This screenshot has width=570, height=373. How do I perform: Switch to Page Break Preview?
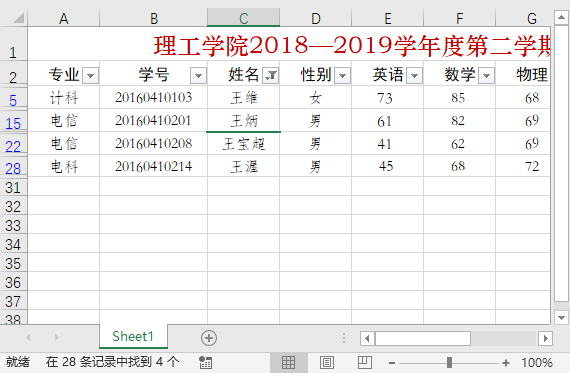point(365,362)
